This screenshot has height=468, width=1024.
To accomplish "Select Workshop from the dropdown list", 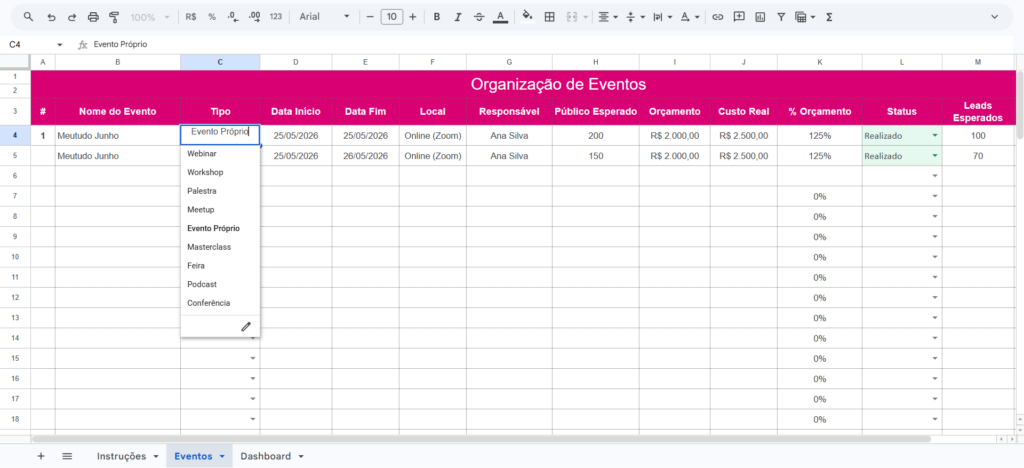I will [x=220, y=172].
